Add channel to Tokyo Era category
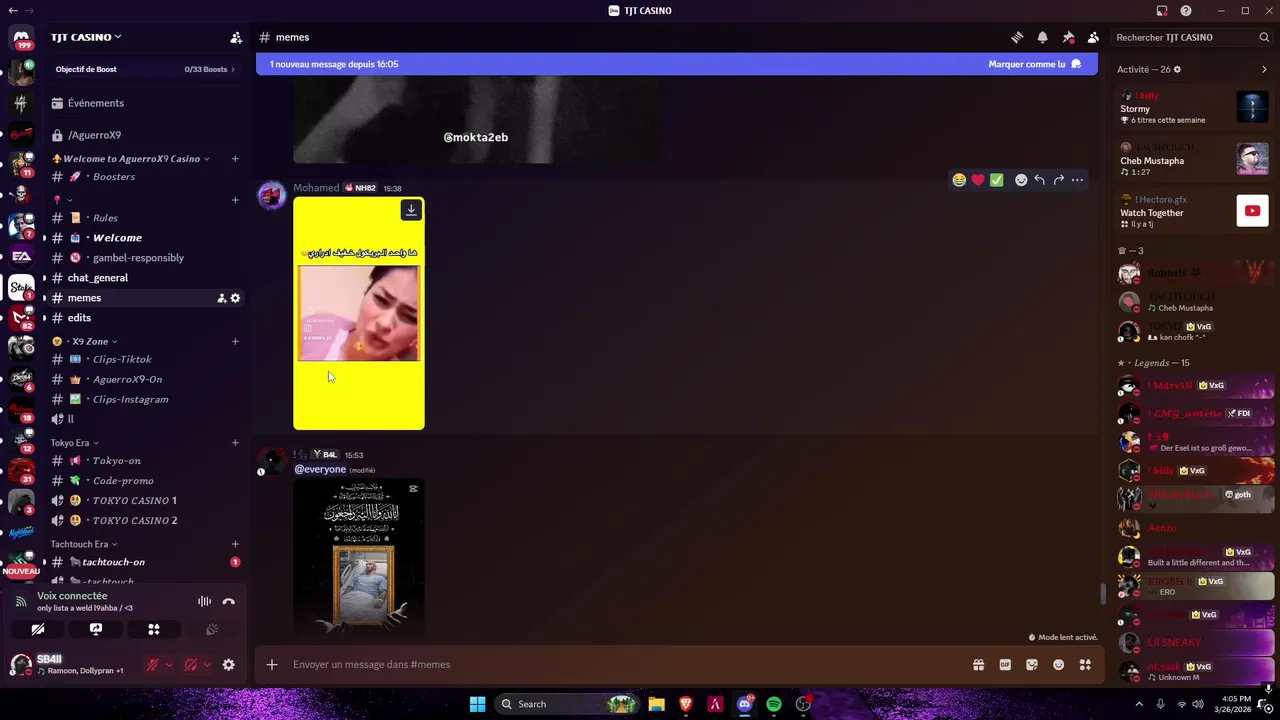Screen dimensions: 1280x720 [235, 443]
